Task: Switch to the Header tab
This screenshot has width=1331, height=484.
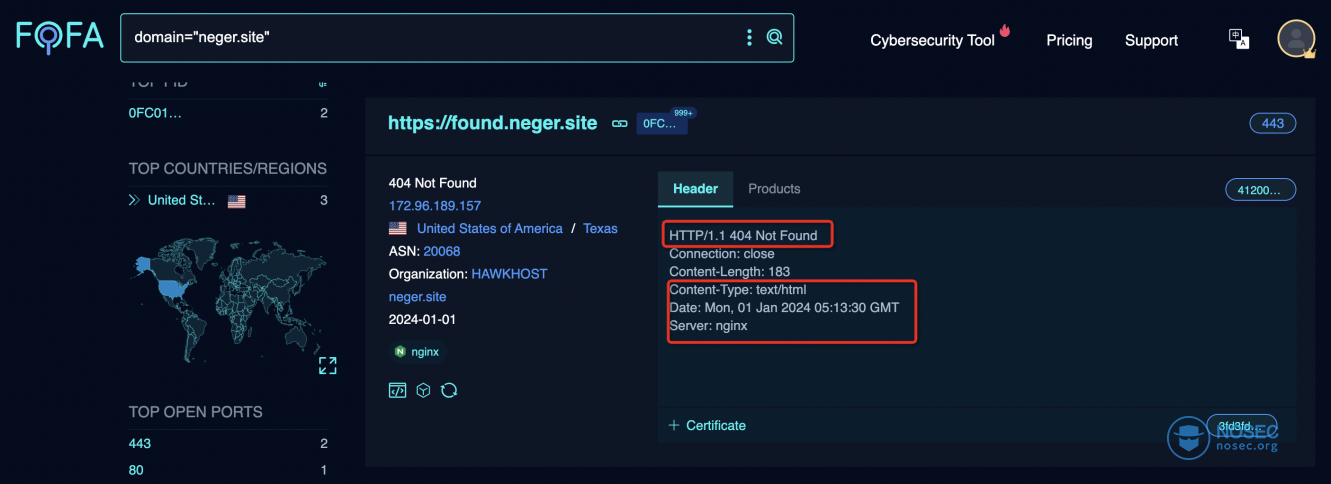Action: point(695,188)
